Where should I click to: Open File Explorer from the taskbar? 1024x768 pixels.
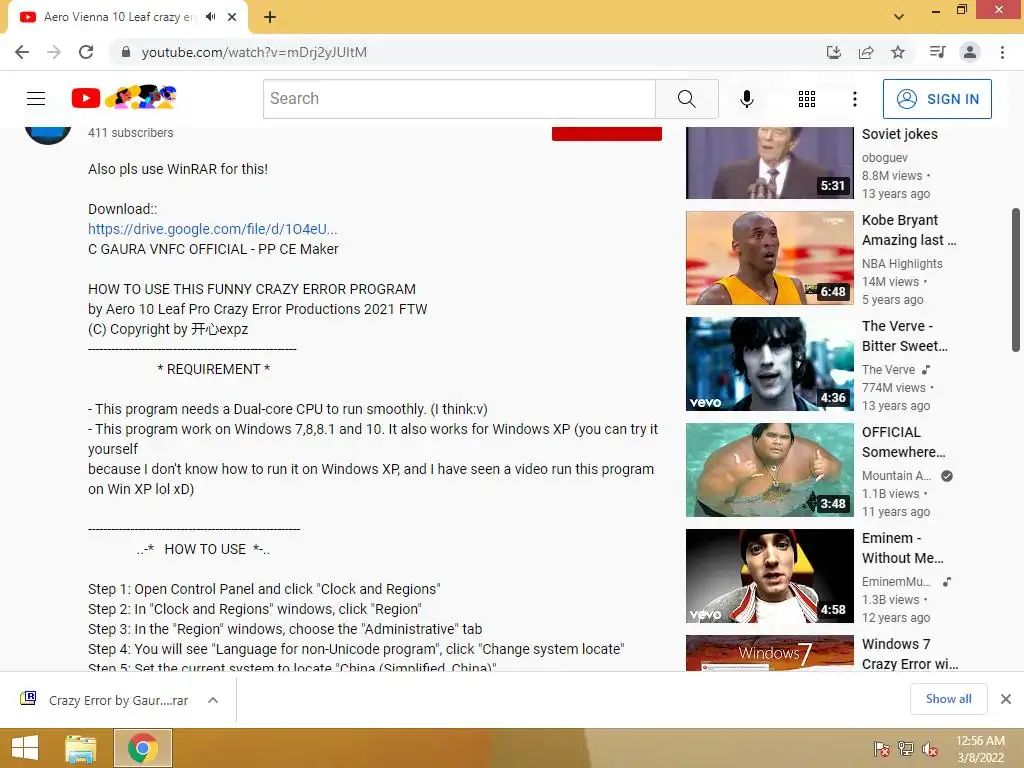click(81, 748)
